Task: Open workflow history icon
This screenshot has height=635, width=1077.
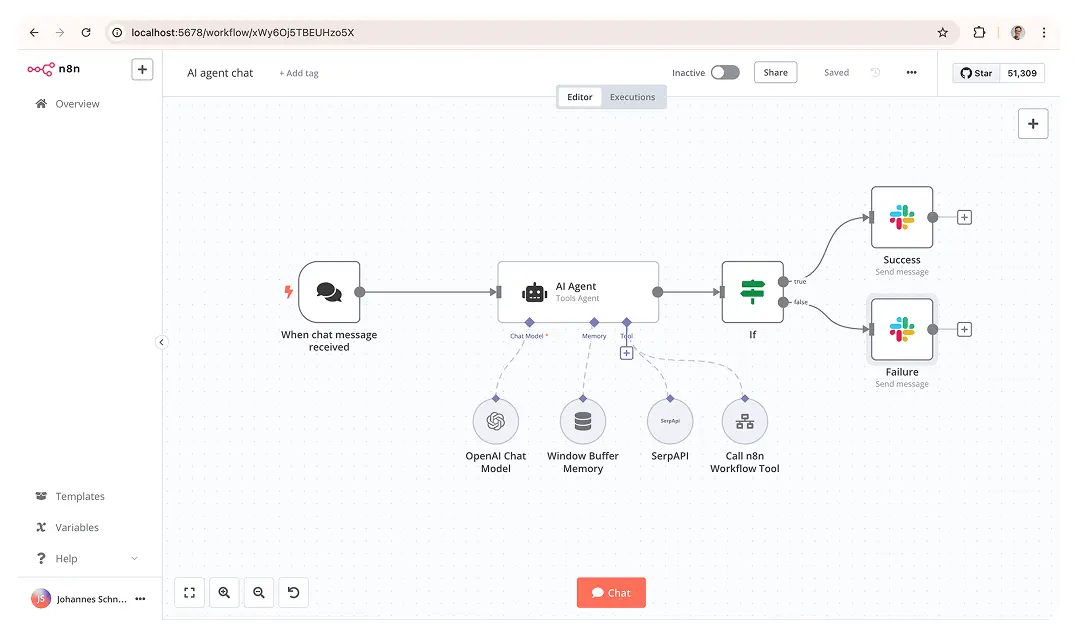Action: pos(875,72)
